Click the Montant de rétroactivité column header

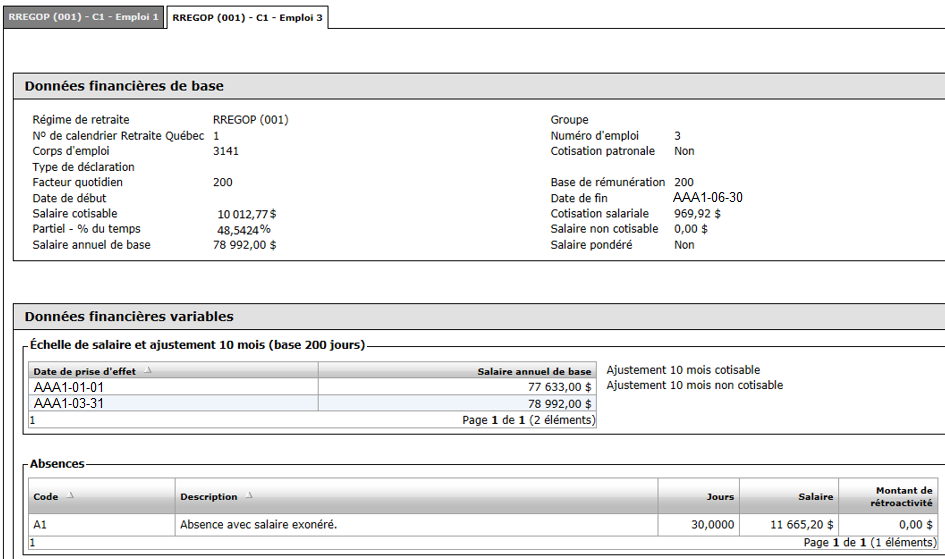coord(888,496)
